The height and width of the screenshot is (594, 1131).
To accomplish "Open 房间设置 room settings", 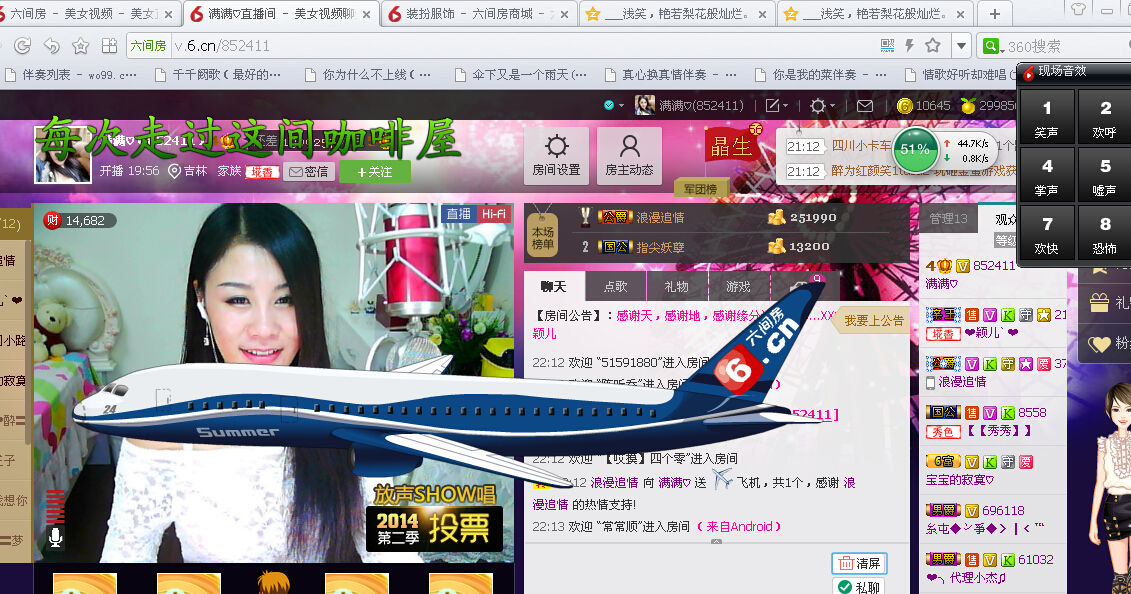I will pos(556,156).
